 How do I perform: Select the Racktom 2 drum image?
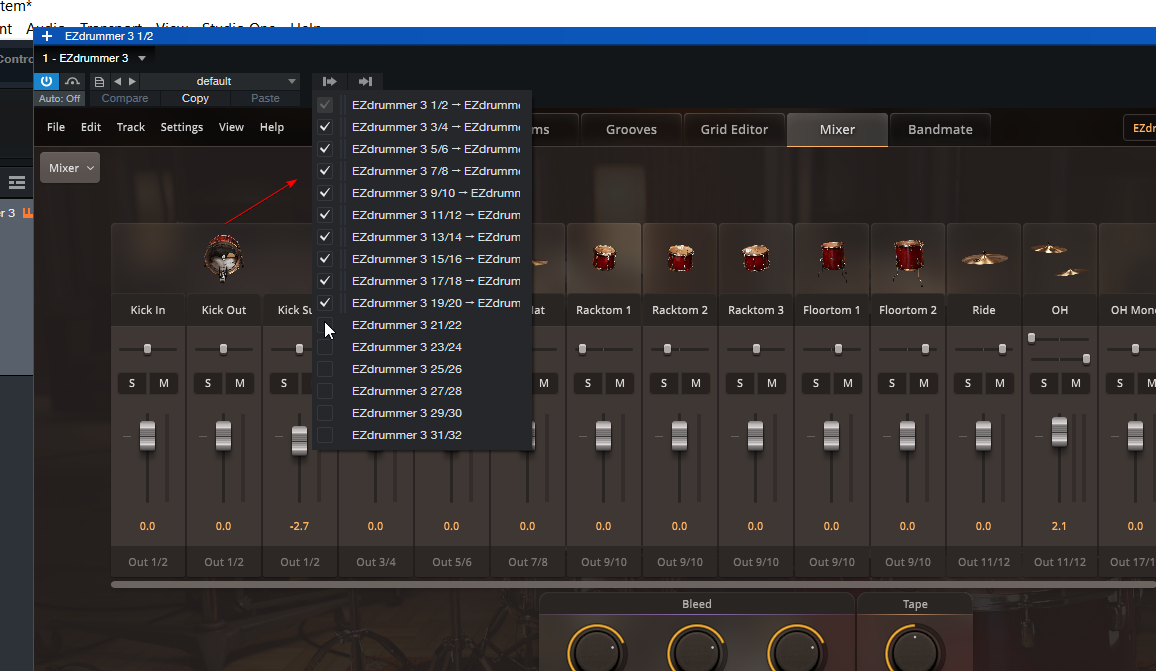[680, 258]
